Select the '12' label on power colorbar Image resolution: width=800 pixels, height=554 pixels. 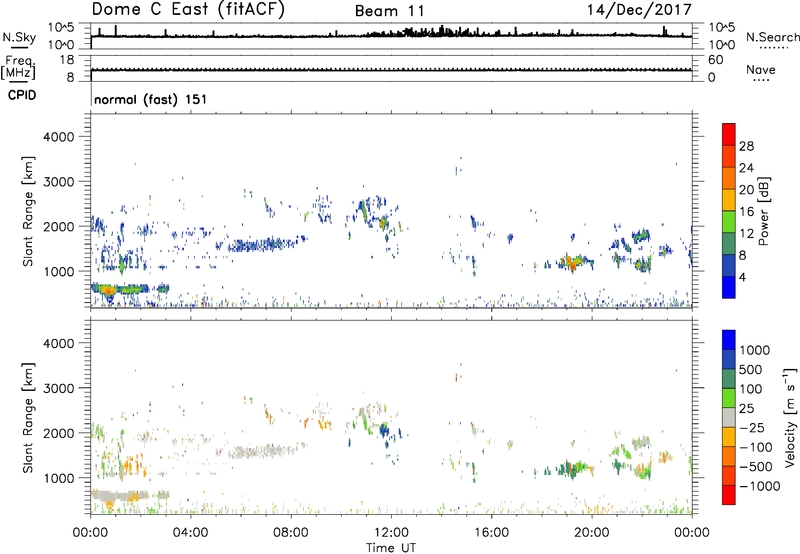[x=746, y=234]
